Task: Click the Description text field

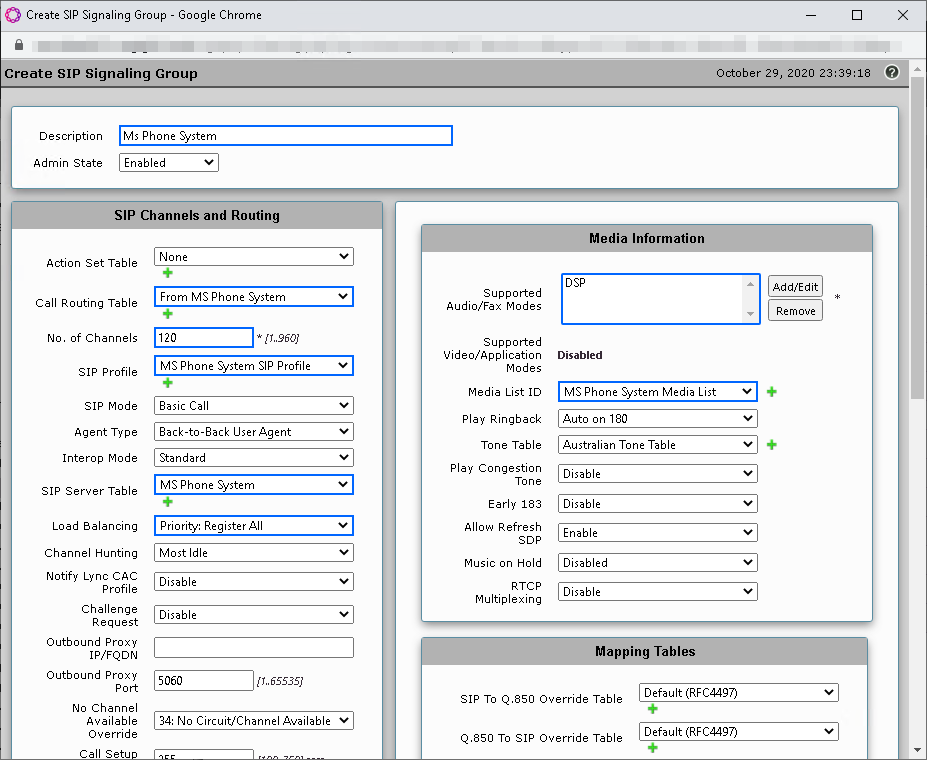Action: click(x=286, y=135)
